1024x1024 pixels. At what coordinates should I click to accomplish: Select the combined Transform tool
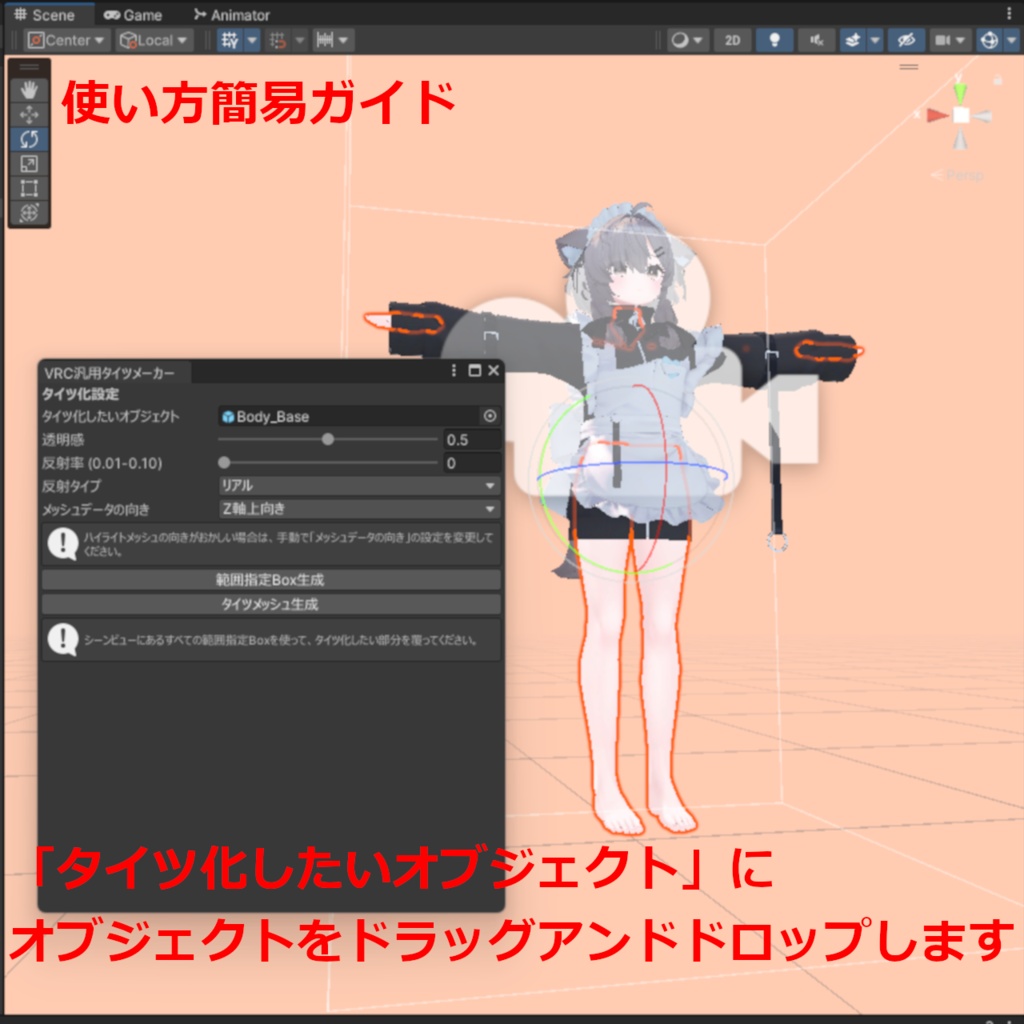pos(29,210)
